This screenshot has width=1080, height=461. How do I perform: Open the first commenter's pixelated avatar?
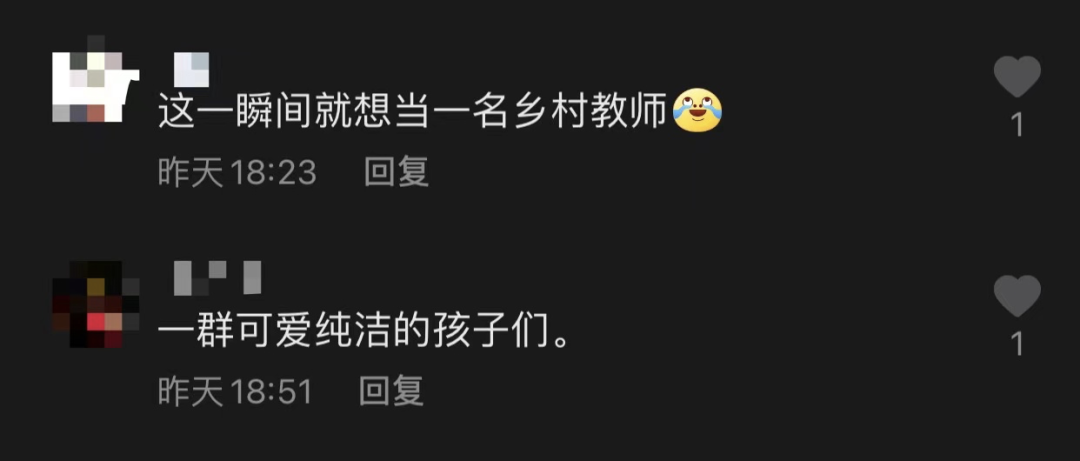(96, 79)
